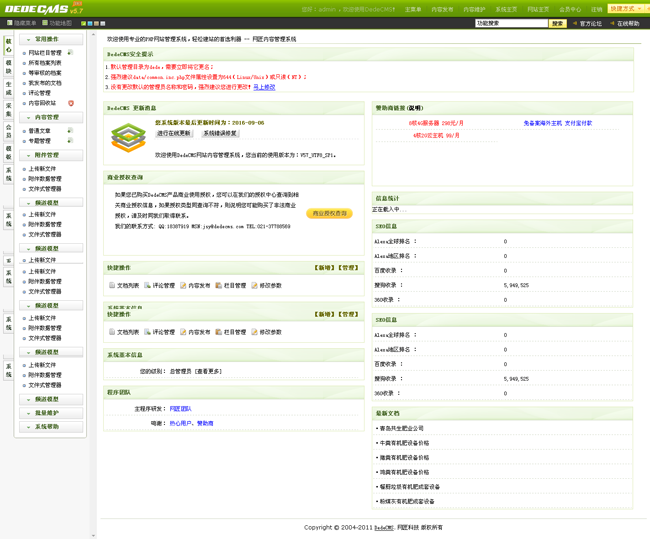Collapse the 附件管理 menu group
The width and height of the screenshot is (650, 539).
51,155
